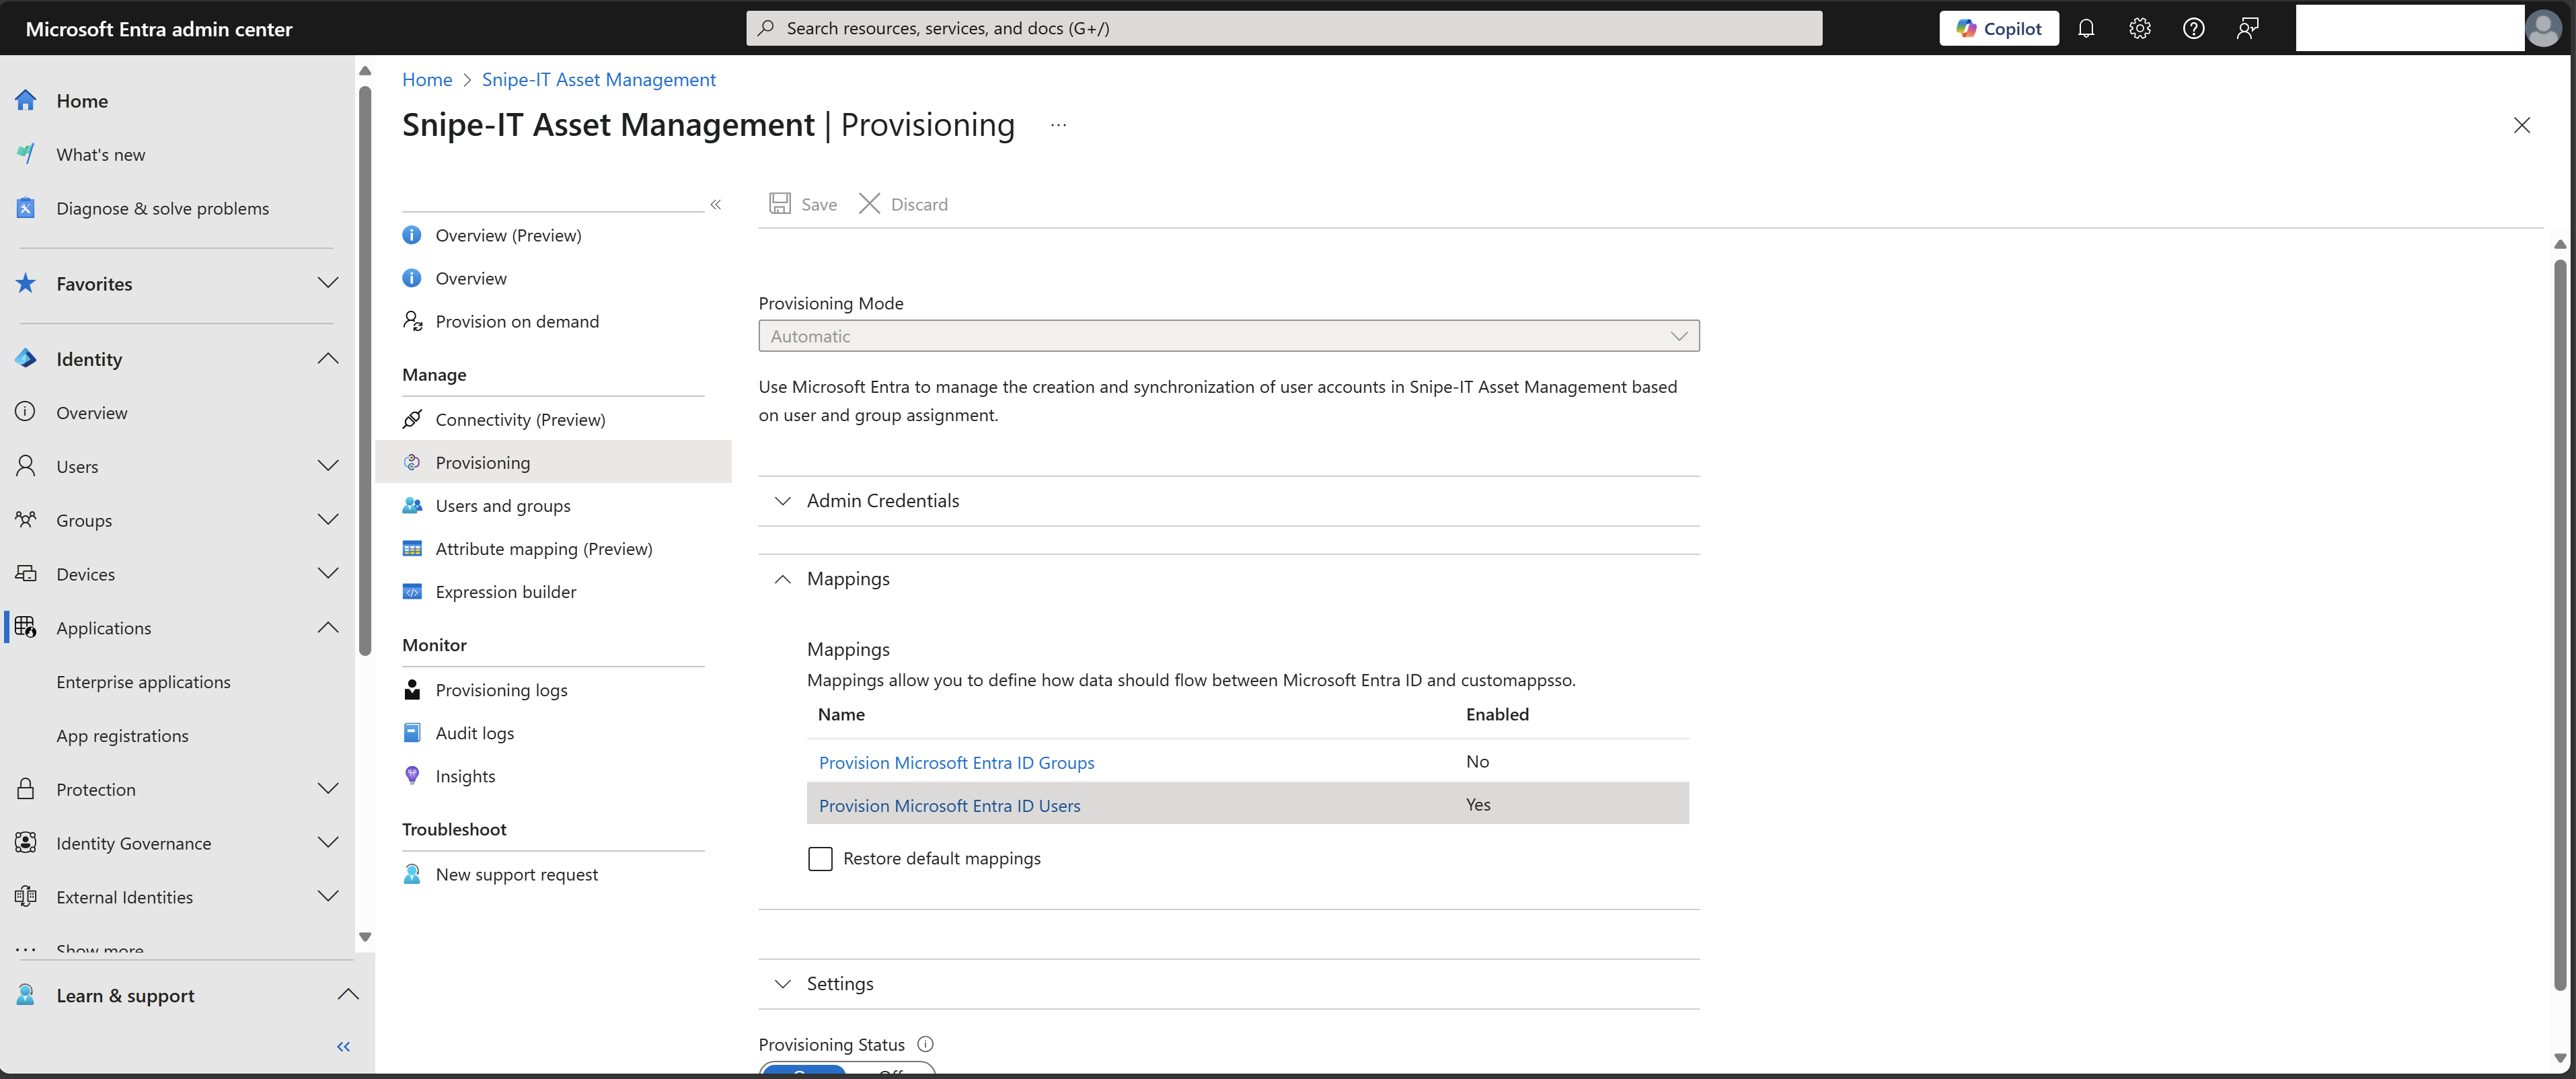Open portal settings gear icon

coord(2139,28)
